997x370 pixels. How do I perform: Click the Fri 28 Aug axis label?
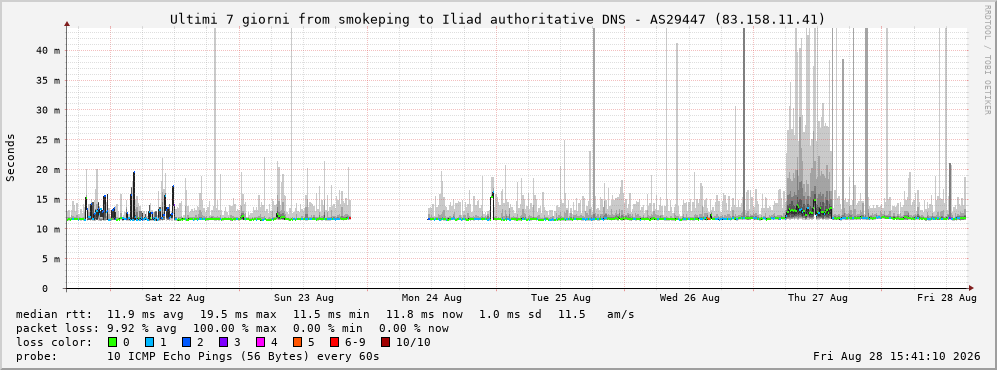point(947,298)
